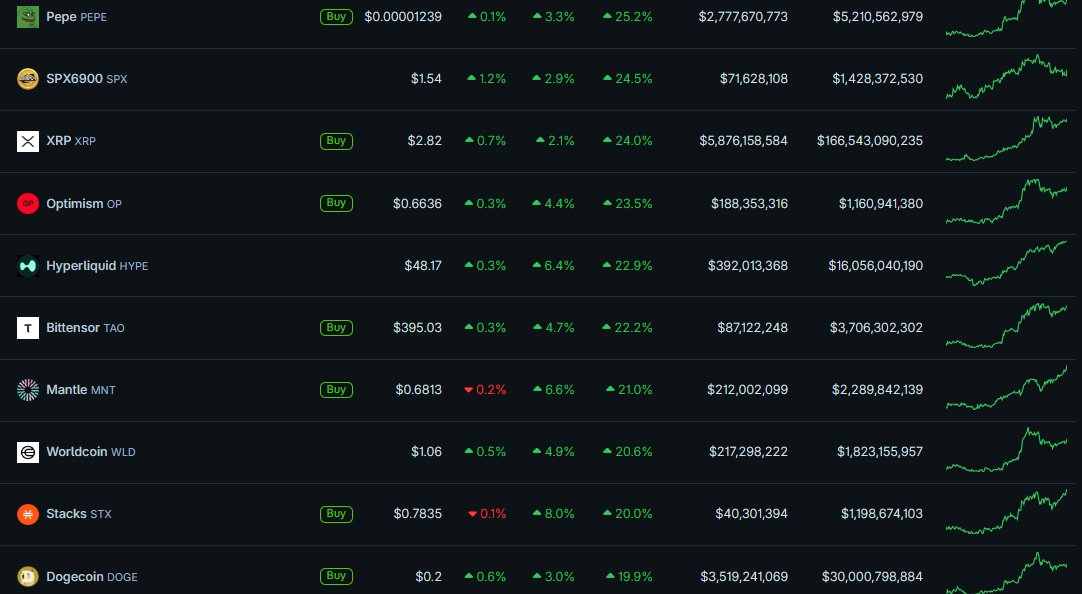Click Worldcoin volume $217,298,222

748,452
